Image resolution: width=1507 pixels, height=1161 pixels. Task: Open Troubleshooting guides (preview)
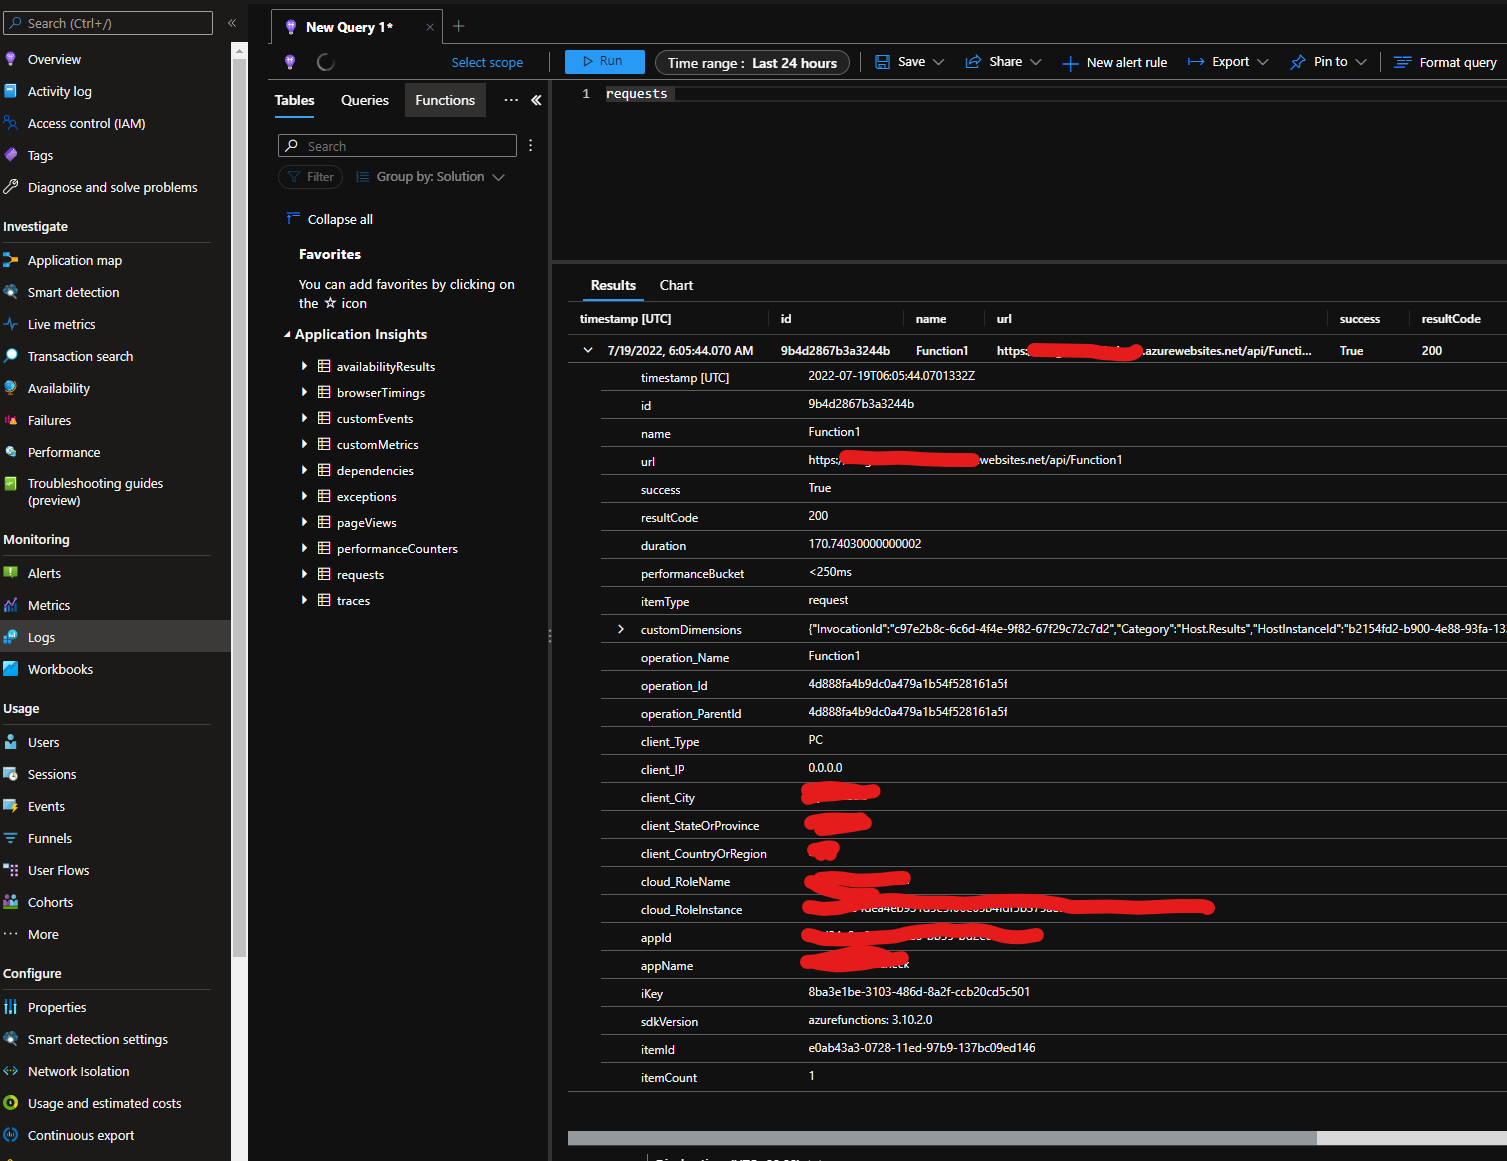[95, 492]
